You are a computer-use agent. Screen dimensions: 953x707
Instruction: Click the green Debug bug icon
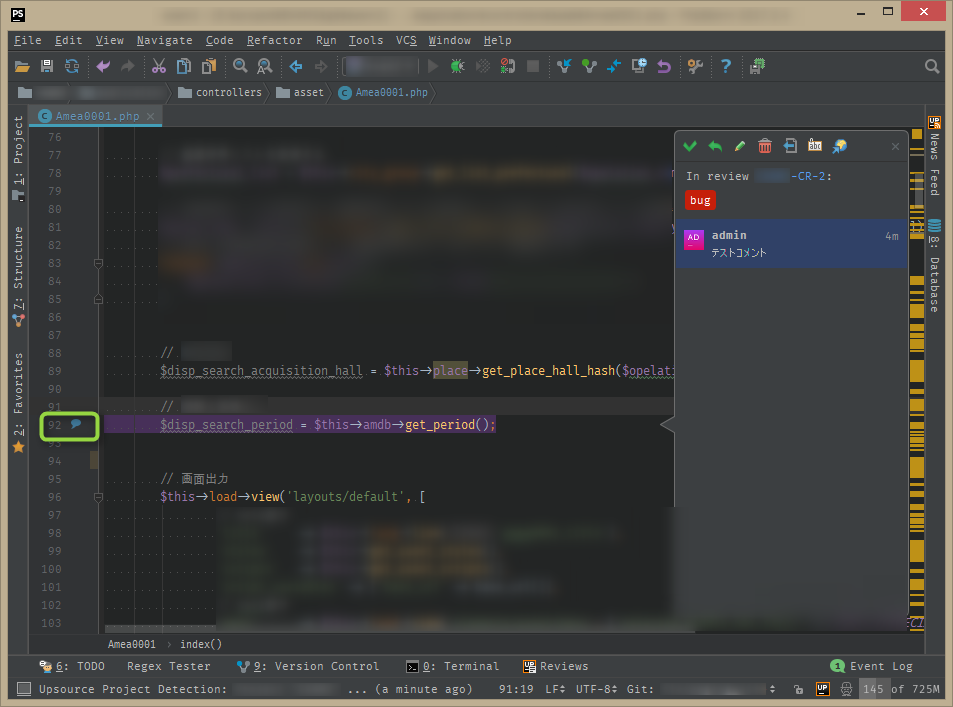tap(458, 66)
